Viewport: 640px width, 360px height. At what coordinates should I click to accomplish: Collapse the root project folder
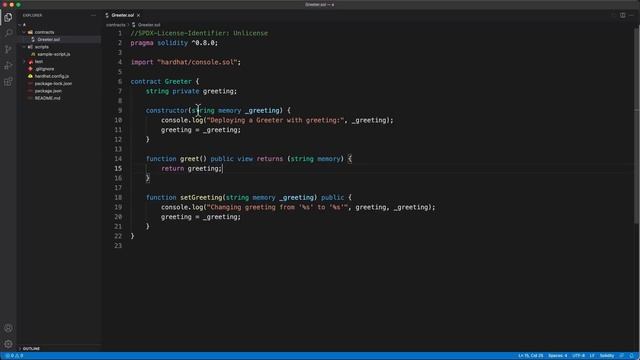click(x=20, y=25)
